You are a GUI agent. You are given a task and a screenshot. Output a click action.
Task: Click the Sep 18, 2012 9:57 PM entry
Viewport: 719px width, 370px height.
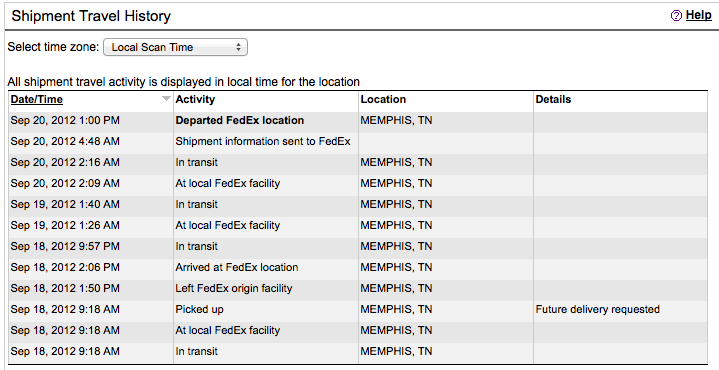click(65, 247)
